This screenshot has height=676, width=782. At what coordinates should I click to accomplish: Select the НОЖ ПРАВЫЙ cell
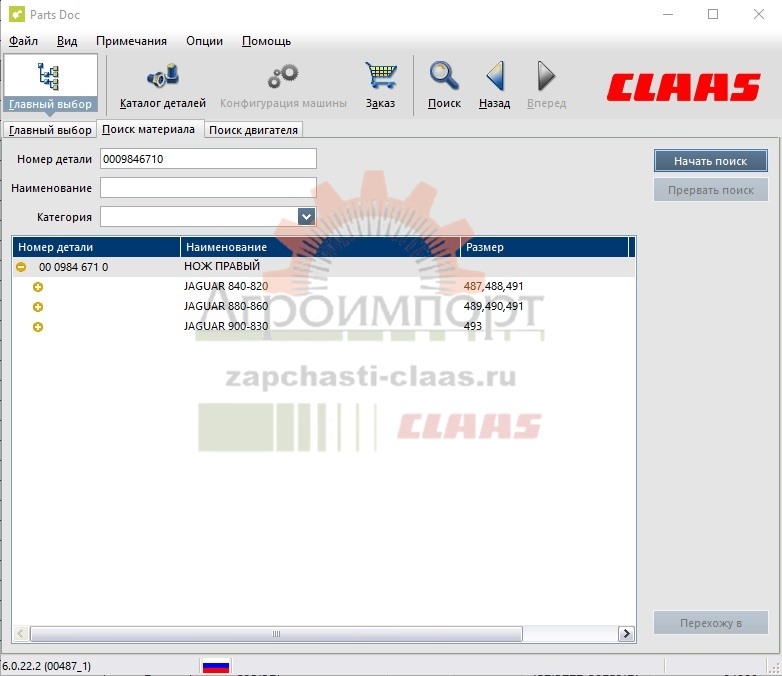[x=222, y=266]
